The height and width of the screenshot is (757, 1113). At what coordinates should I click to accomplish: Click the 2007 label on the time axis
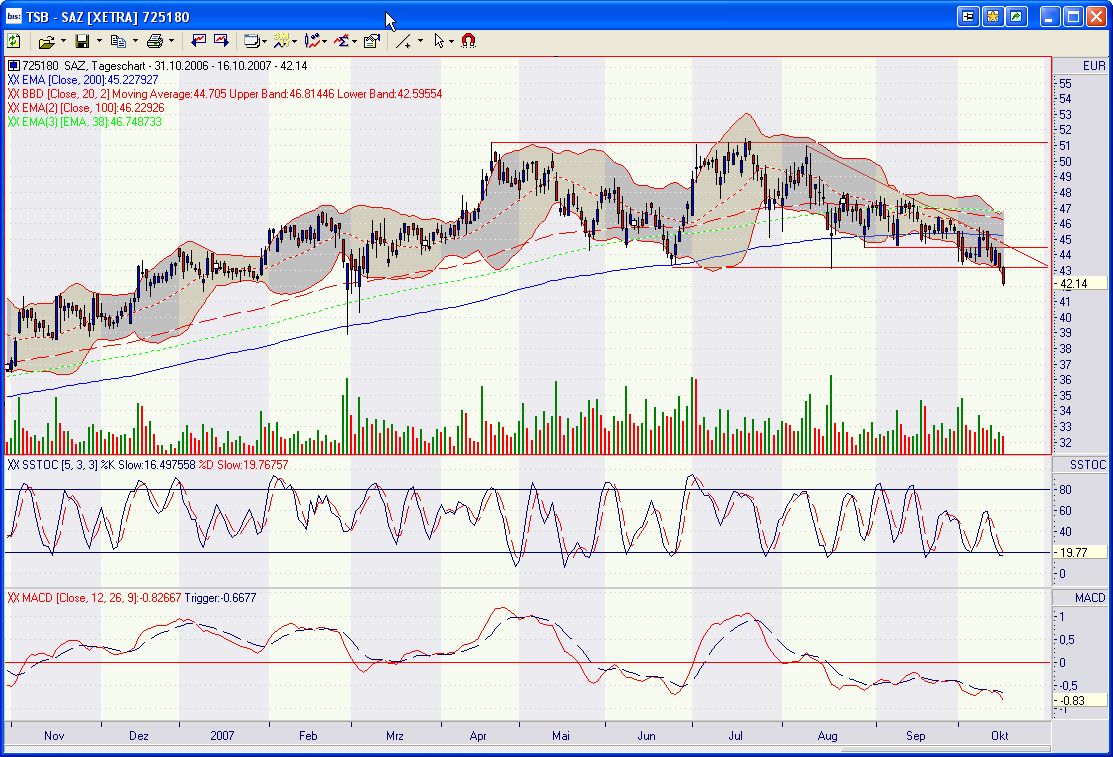(223, 735)
